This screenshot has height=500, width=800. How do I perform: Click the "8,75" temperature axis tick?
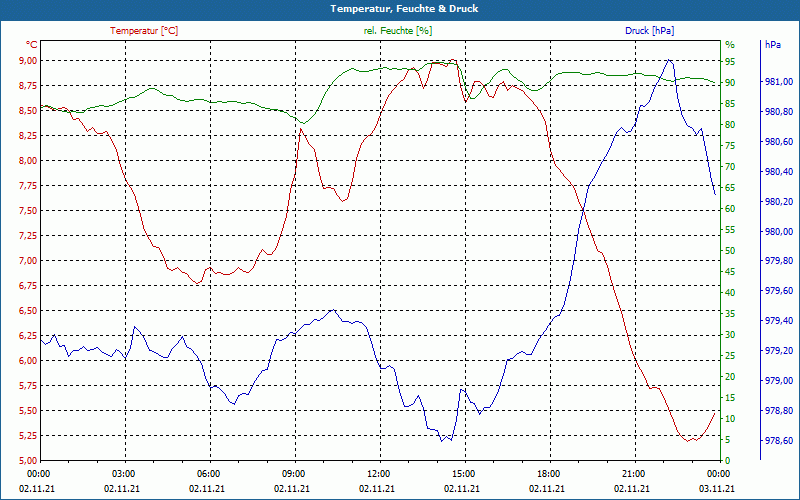coord(29,86)
